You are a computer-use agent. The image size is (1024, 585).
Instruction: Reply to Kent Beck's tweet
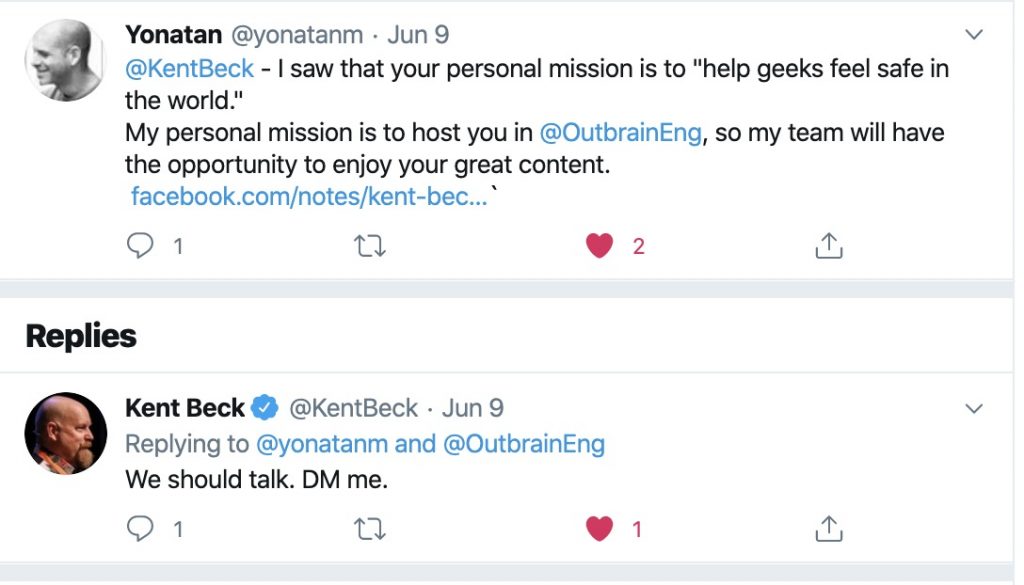[x=141, y=528]
